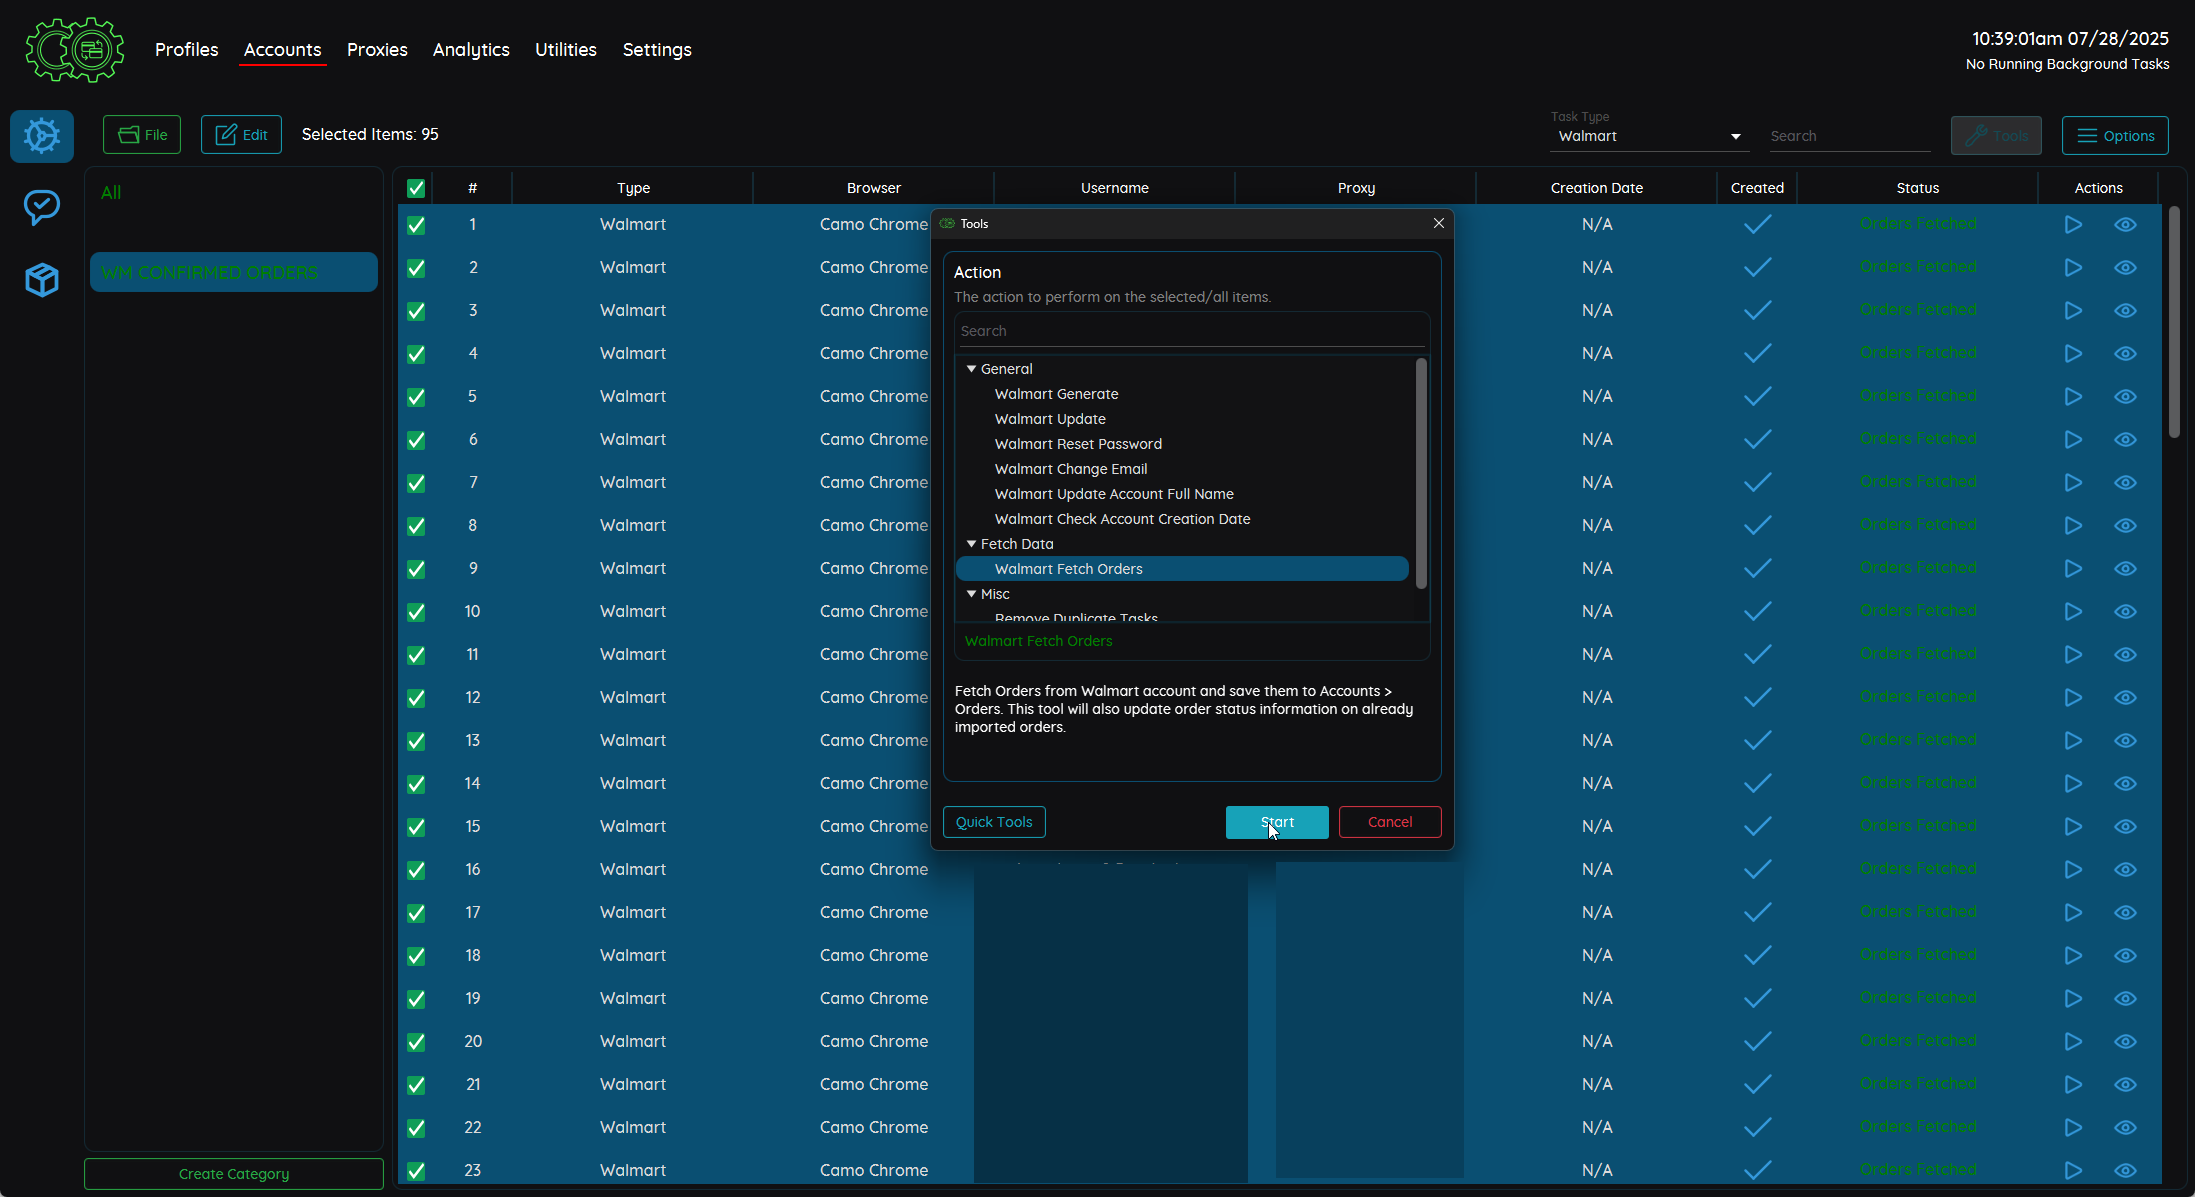Run the task for row 22

click(x=2073, y=1128)
